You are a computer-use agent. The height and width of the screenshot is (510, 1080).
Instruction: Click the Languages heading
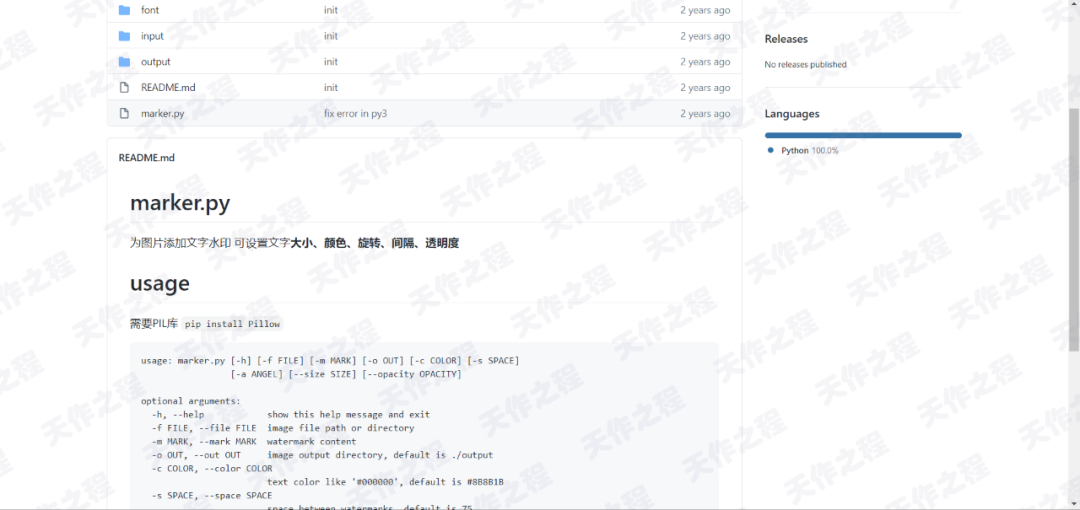(792, 114)
